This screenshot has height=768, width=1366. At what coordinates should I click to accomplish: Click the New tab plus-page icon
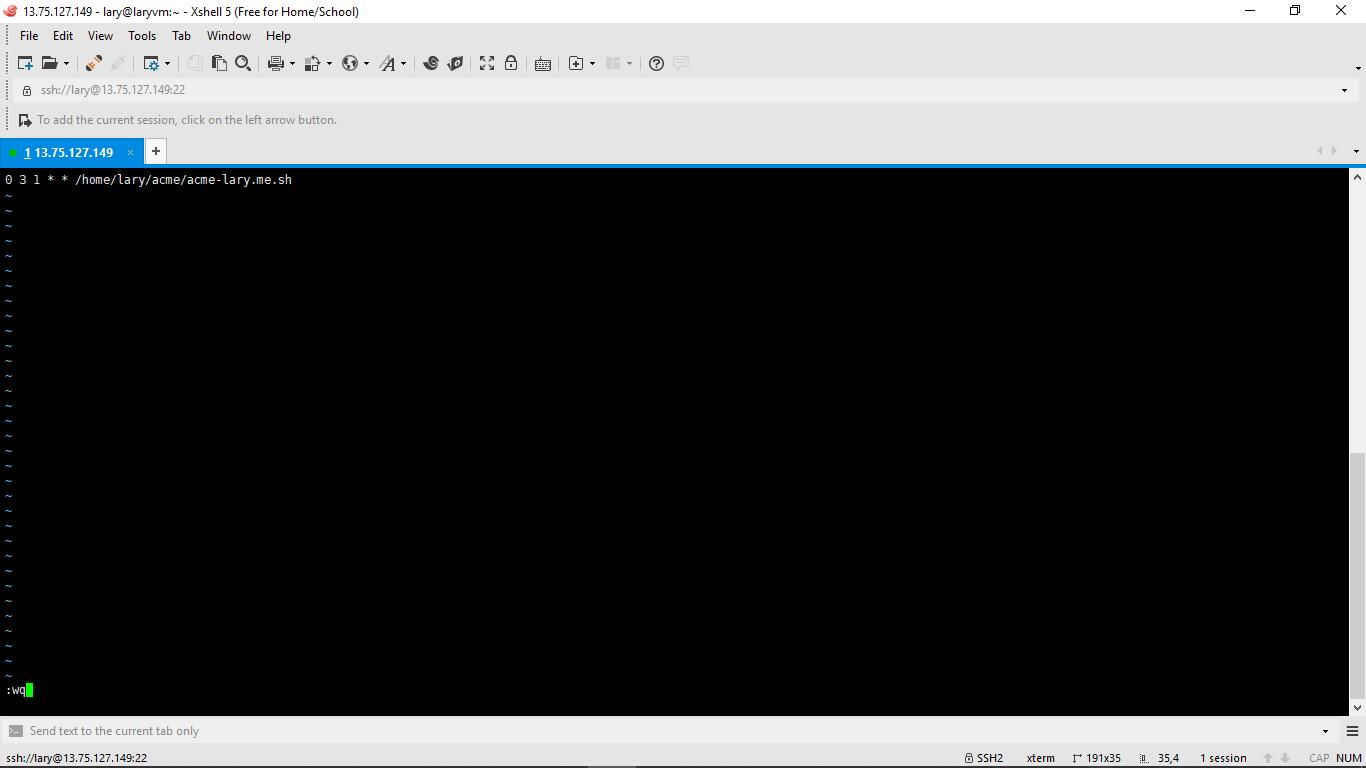[x=576, y=63]
